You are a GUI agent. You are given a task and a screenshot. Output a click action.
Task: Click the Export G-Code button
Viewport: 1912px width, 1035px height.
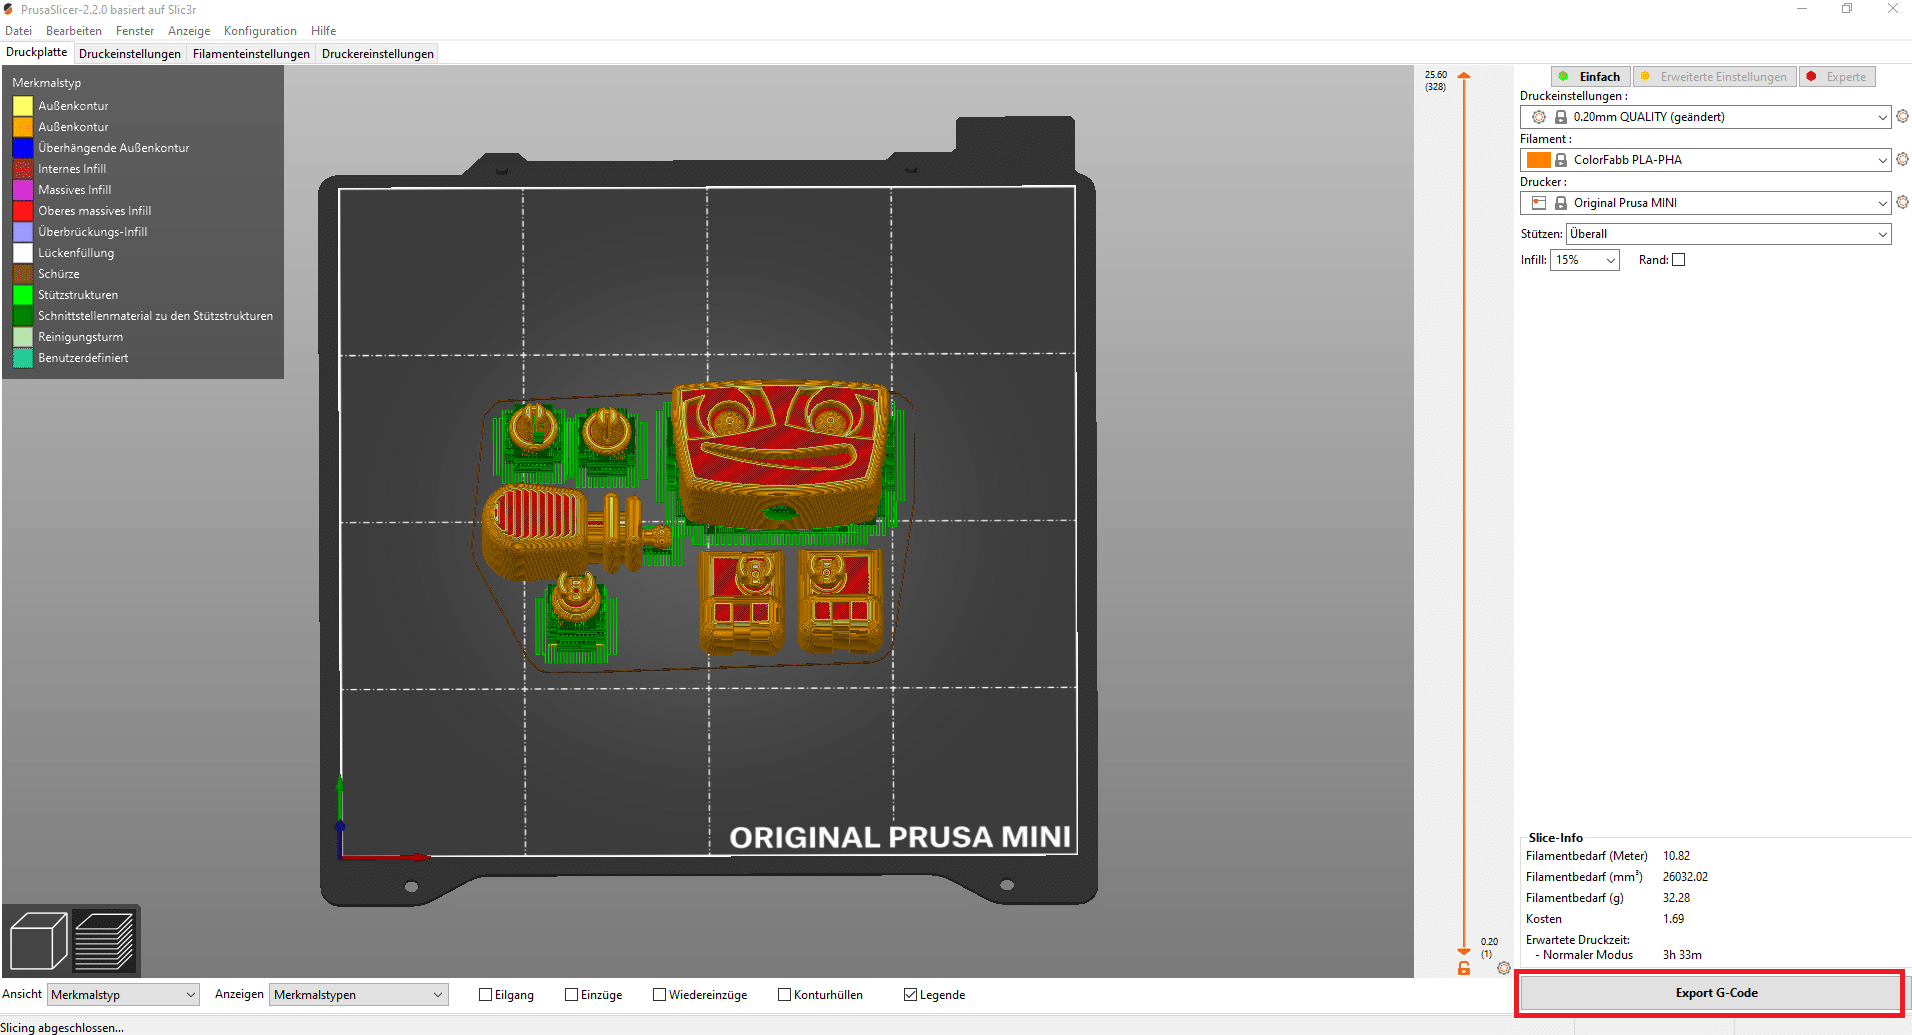tap(1710, 993)
